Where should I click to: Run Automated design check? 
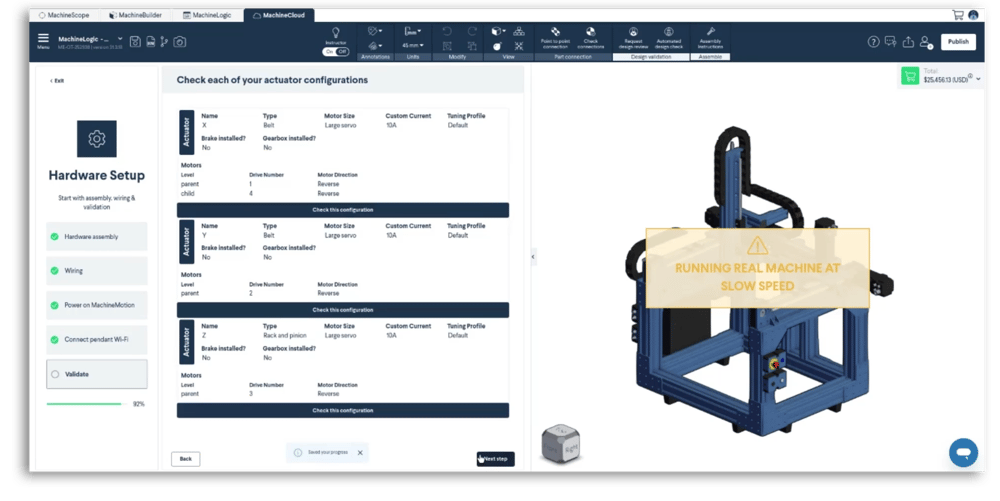click(x=668, y=38)
